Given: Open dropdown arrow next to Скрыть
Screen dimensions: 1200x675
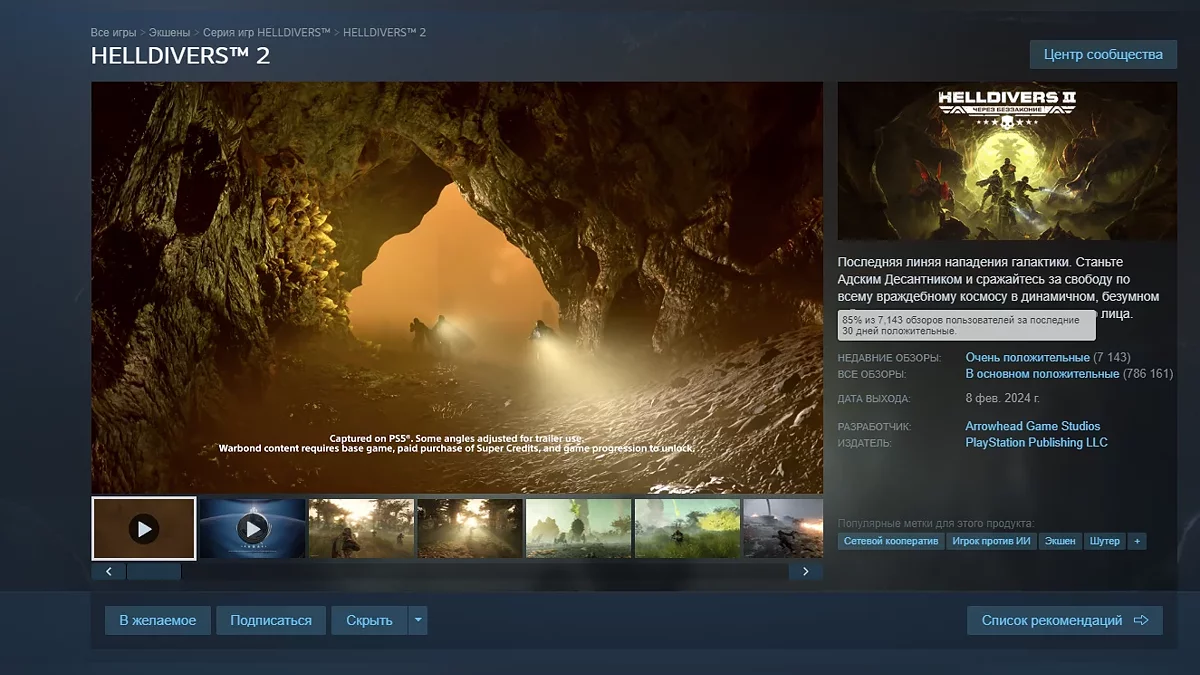Looking at the screenshot, I should pyautogui.click(x=419, y=620).
